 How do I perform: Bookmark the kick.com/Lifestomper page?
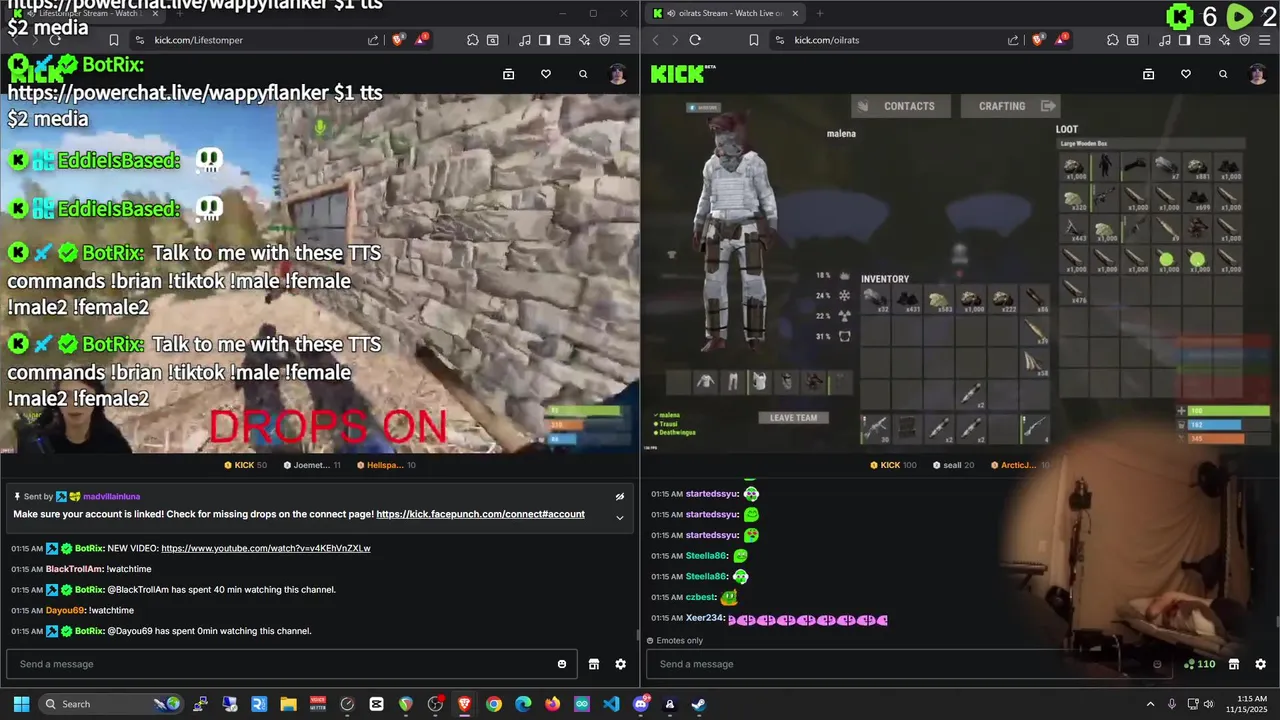pyautogui.click(x=114, y=40)
